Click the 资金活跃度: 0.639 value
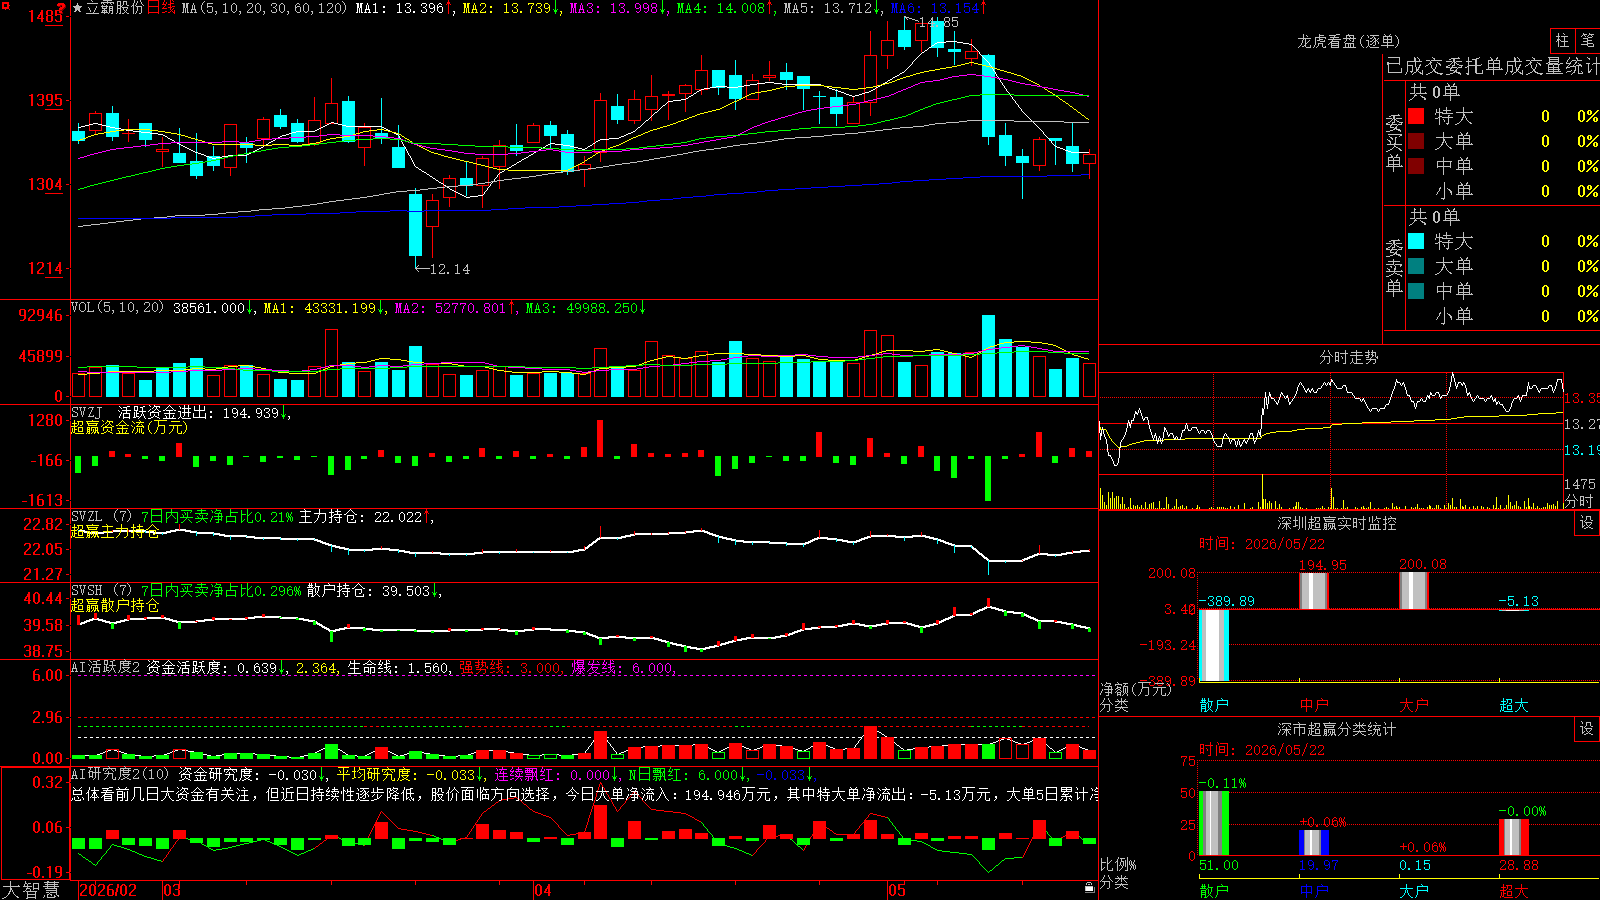This screenshot has width=1600, height=900. tap(212, 668)
